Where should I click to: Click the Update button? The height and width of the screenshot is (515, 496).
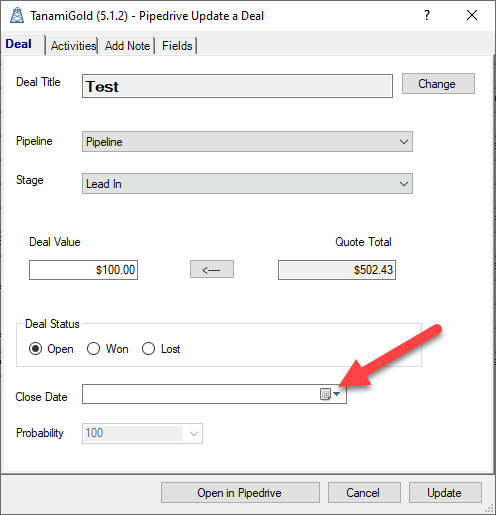[x=445, y=492]
